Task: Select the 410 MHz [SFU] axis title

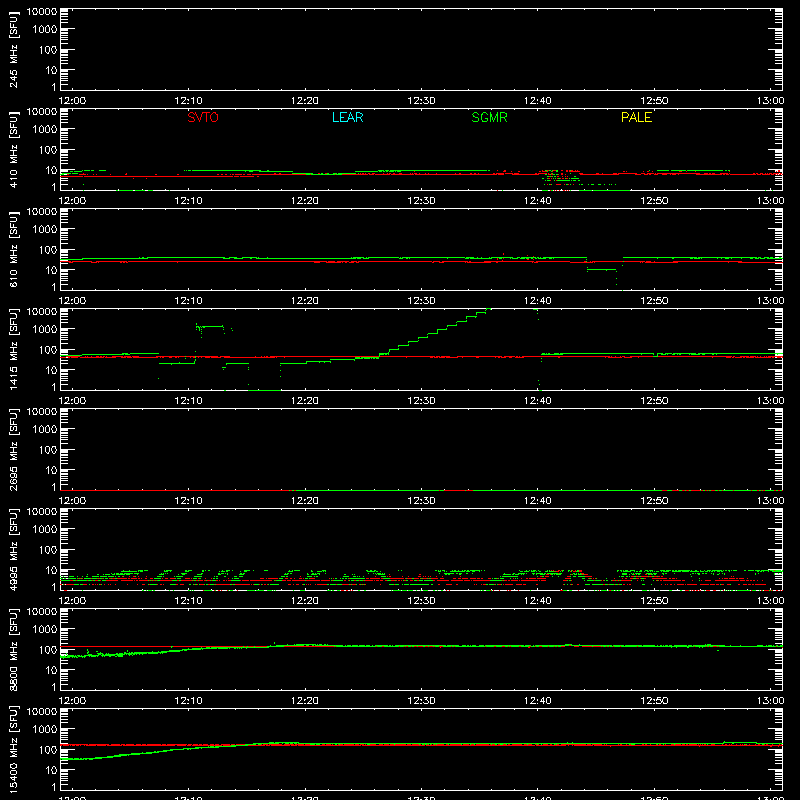Action: tap(14, 150)
